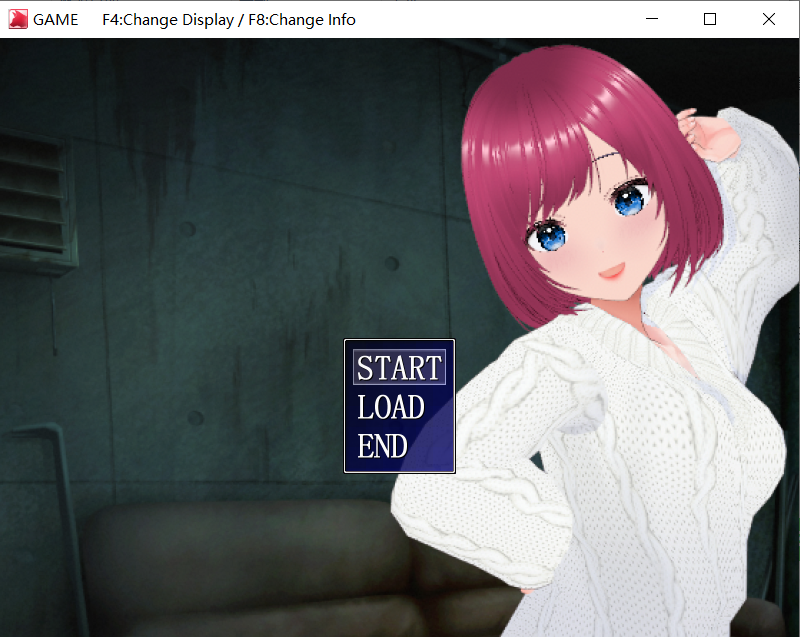Click the character's lower blue eye
The height and width of the screenshot is (637, 800).
point(548,236)
